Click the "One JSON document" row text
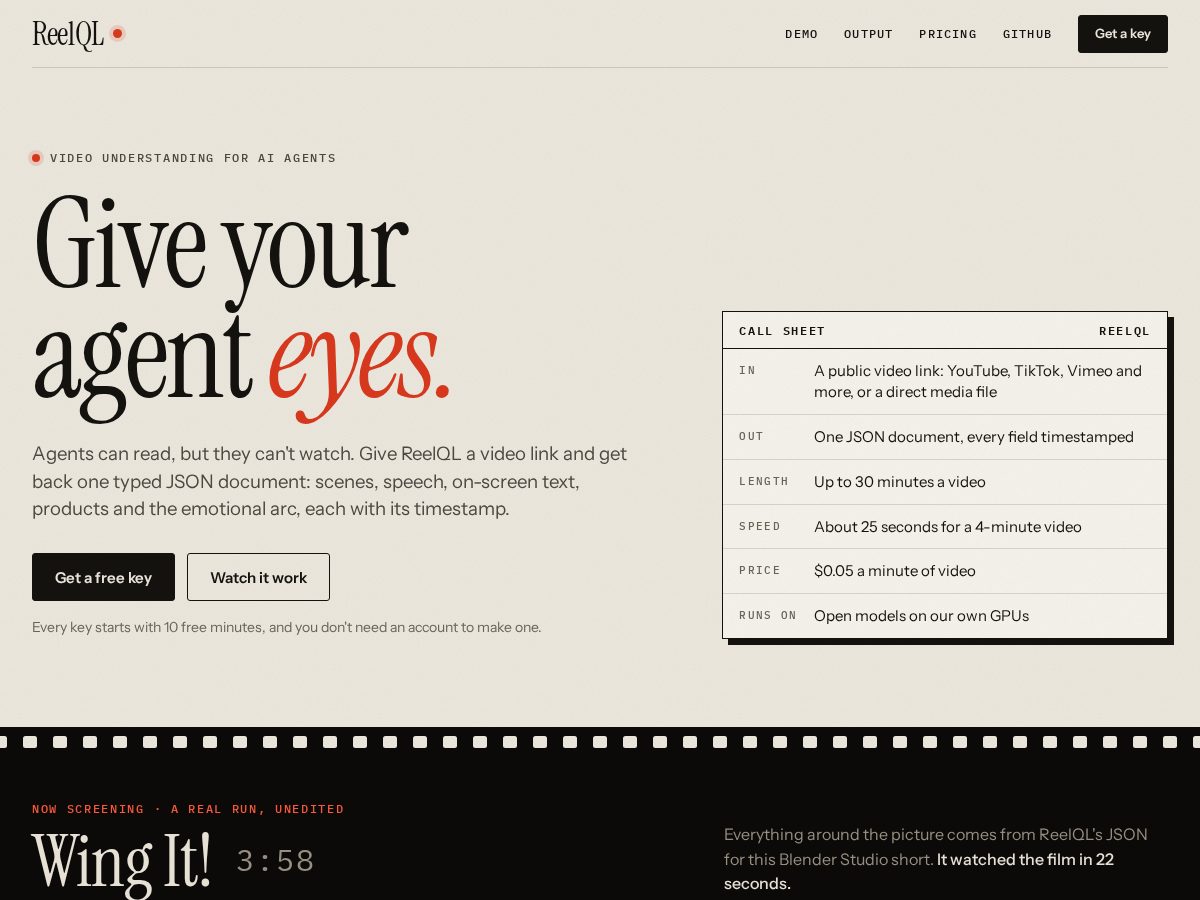 pyautogui.click(x=974, y=437)
